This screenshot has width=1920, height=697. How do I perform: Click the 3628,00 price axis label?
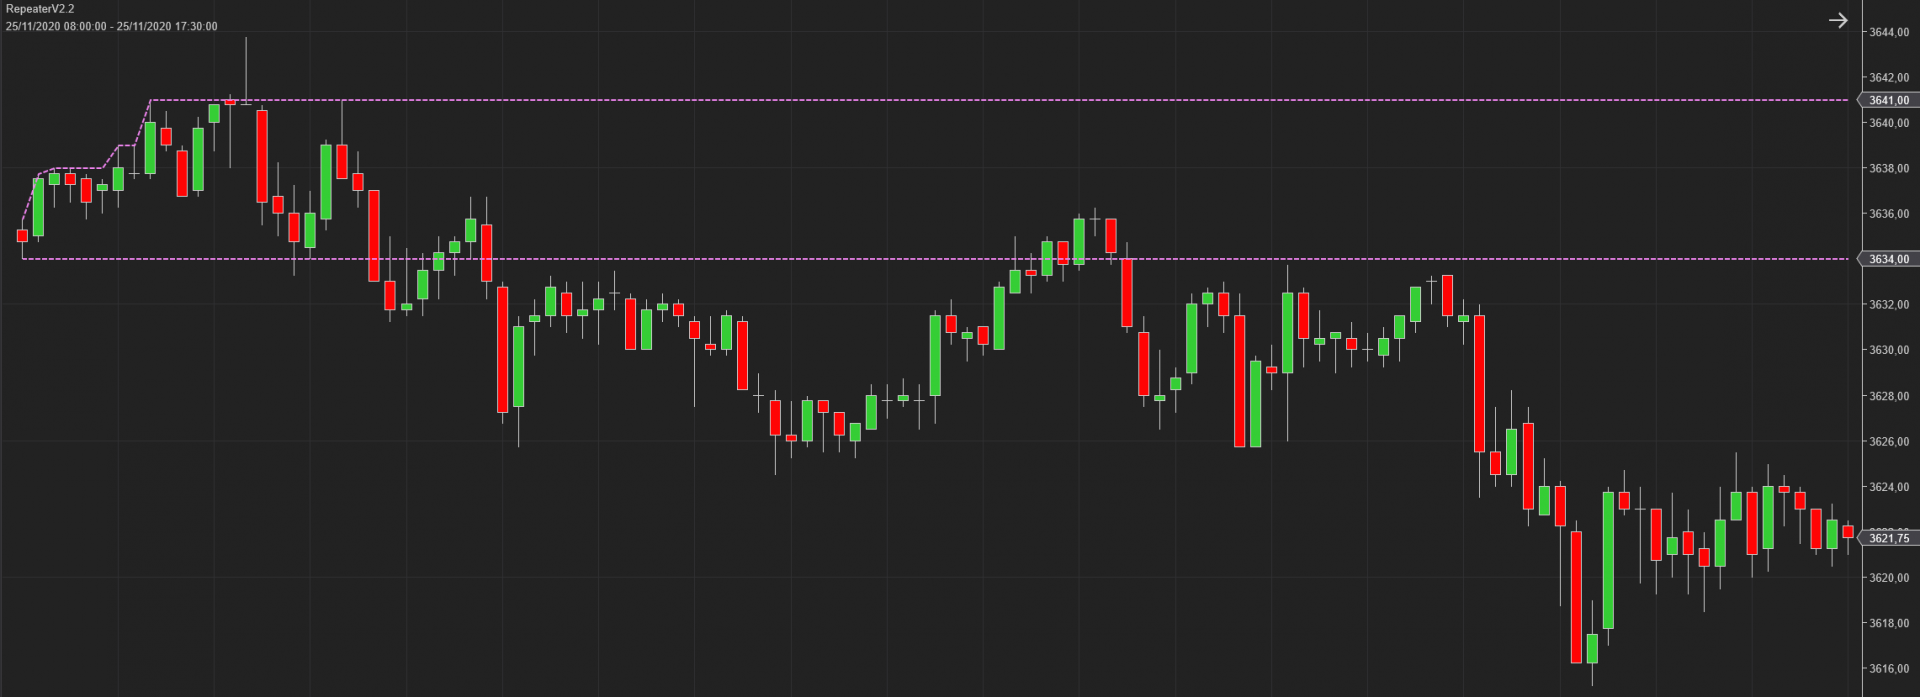pos(1889,396)
